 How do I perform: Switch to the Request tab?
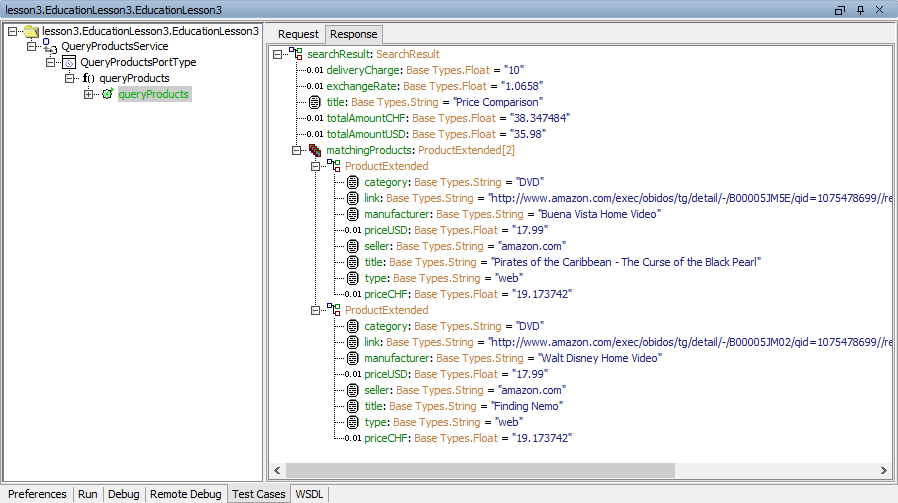click(298, 34)
